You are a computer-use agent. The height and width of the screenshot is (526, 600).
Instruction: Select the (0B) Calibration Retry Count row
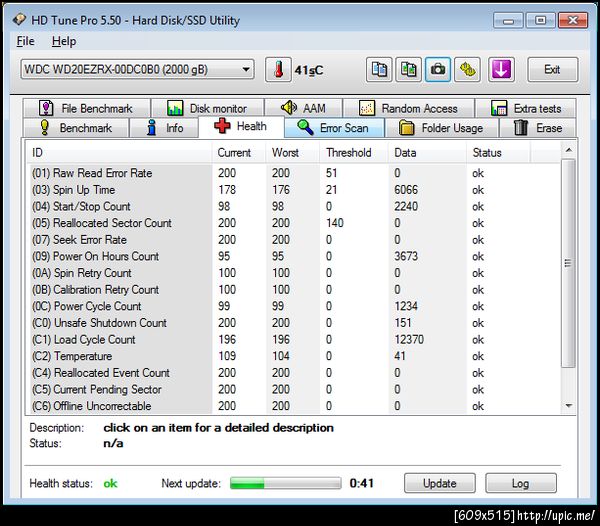tap(294, 290)
